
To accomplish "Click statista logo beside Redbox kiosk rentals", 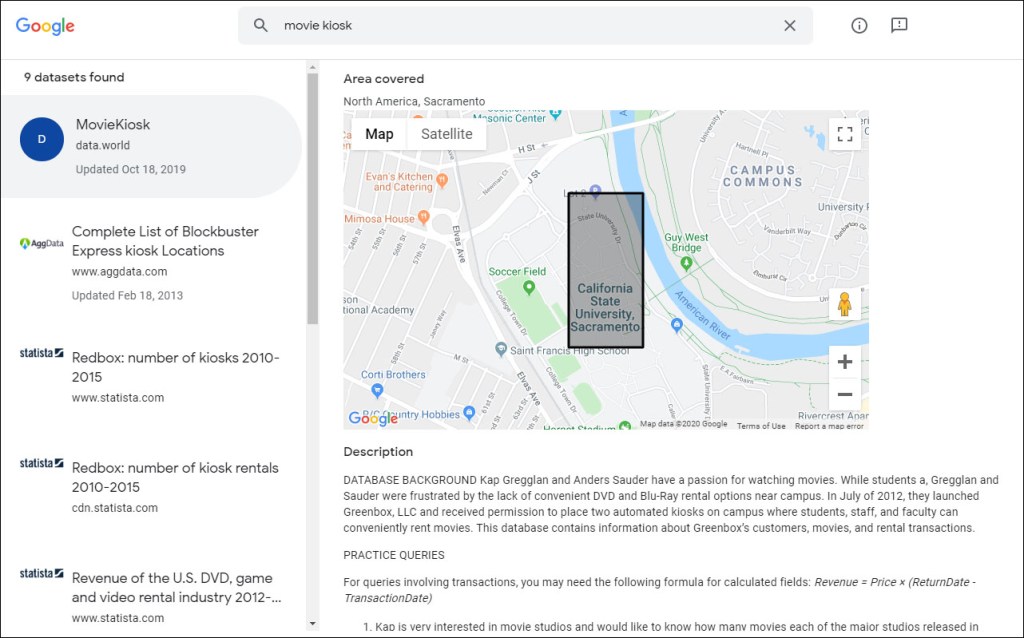I will [x=42, y=463].
